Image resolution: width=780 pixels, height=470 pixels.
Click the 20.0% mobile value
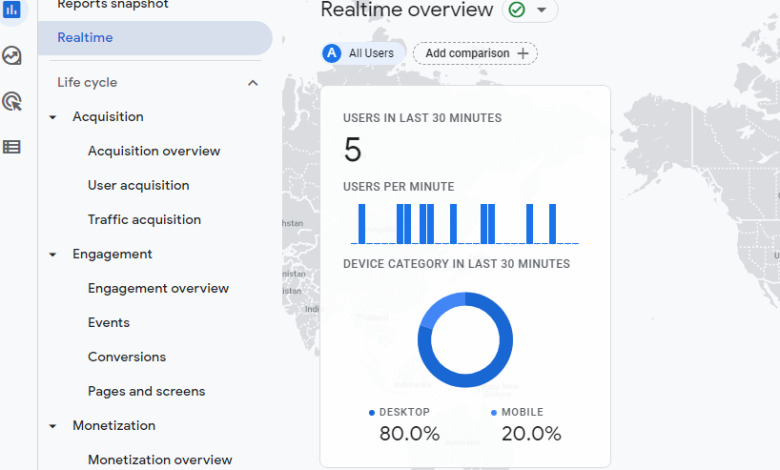[x=531, y=434]
